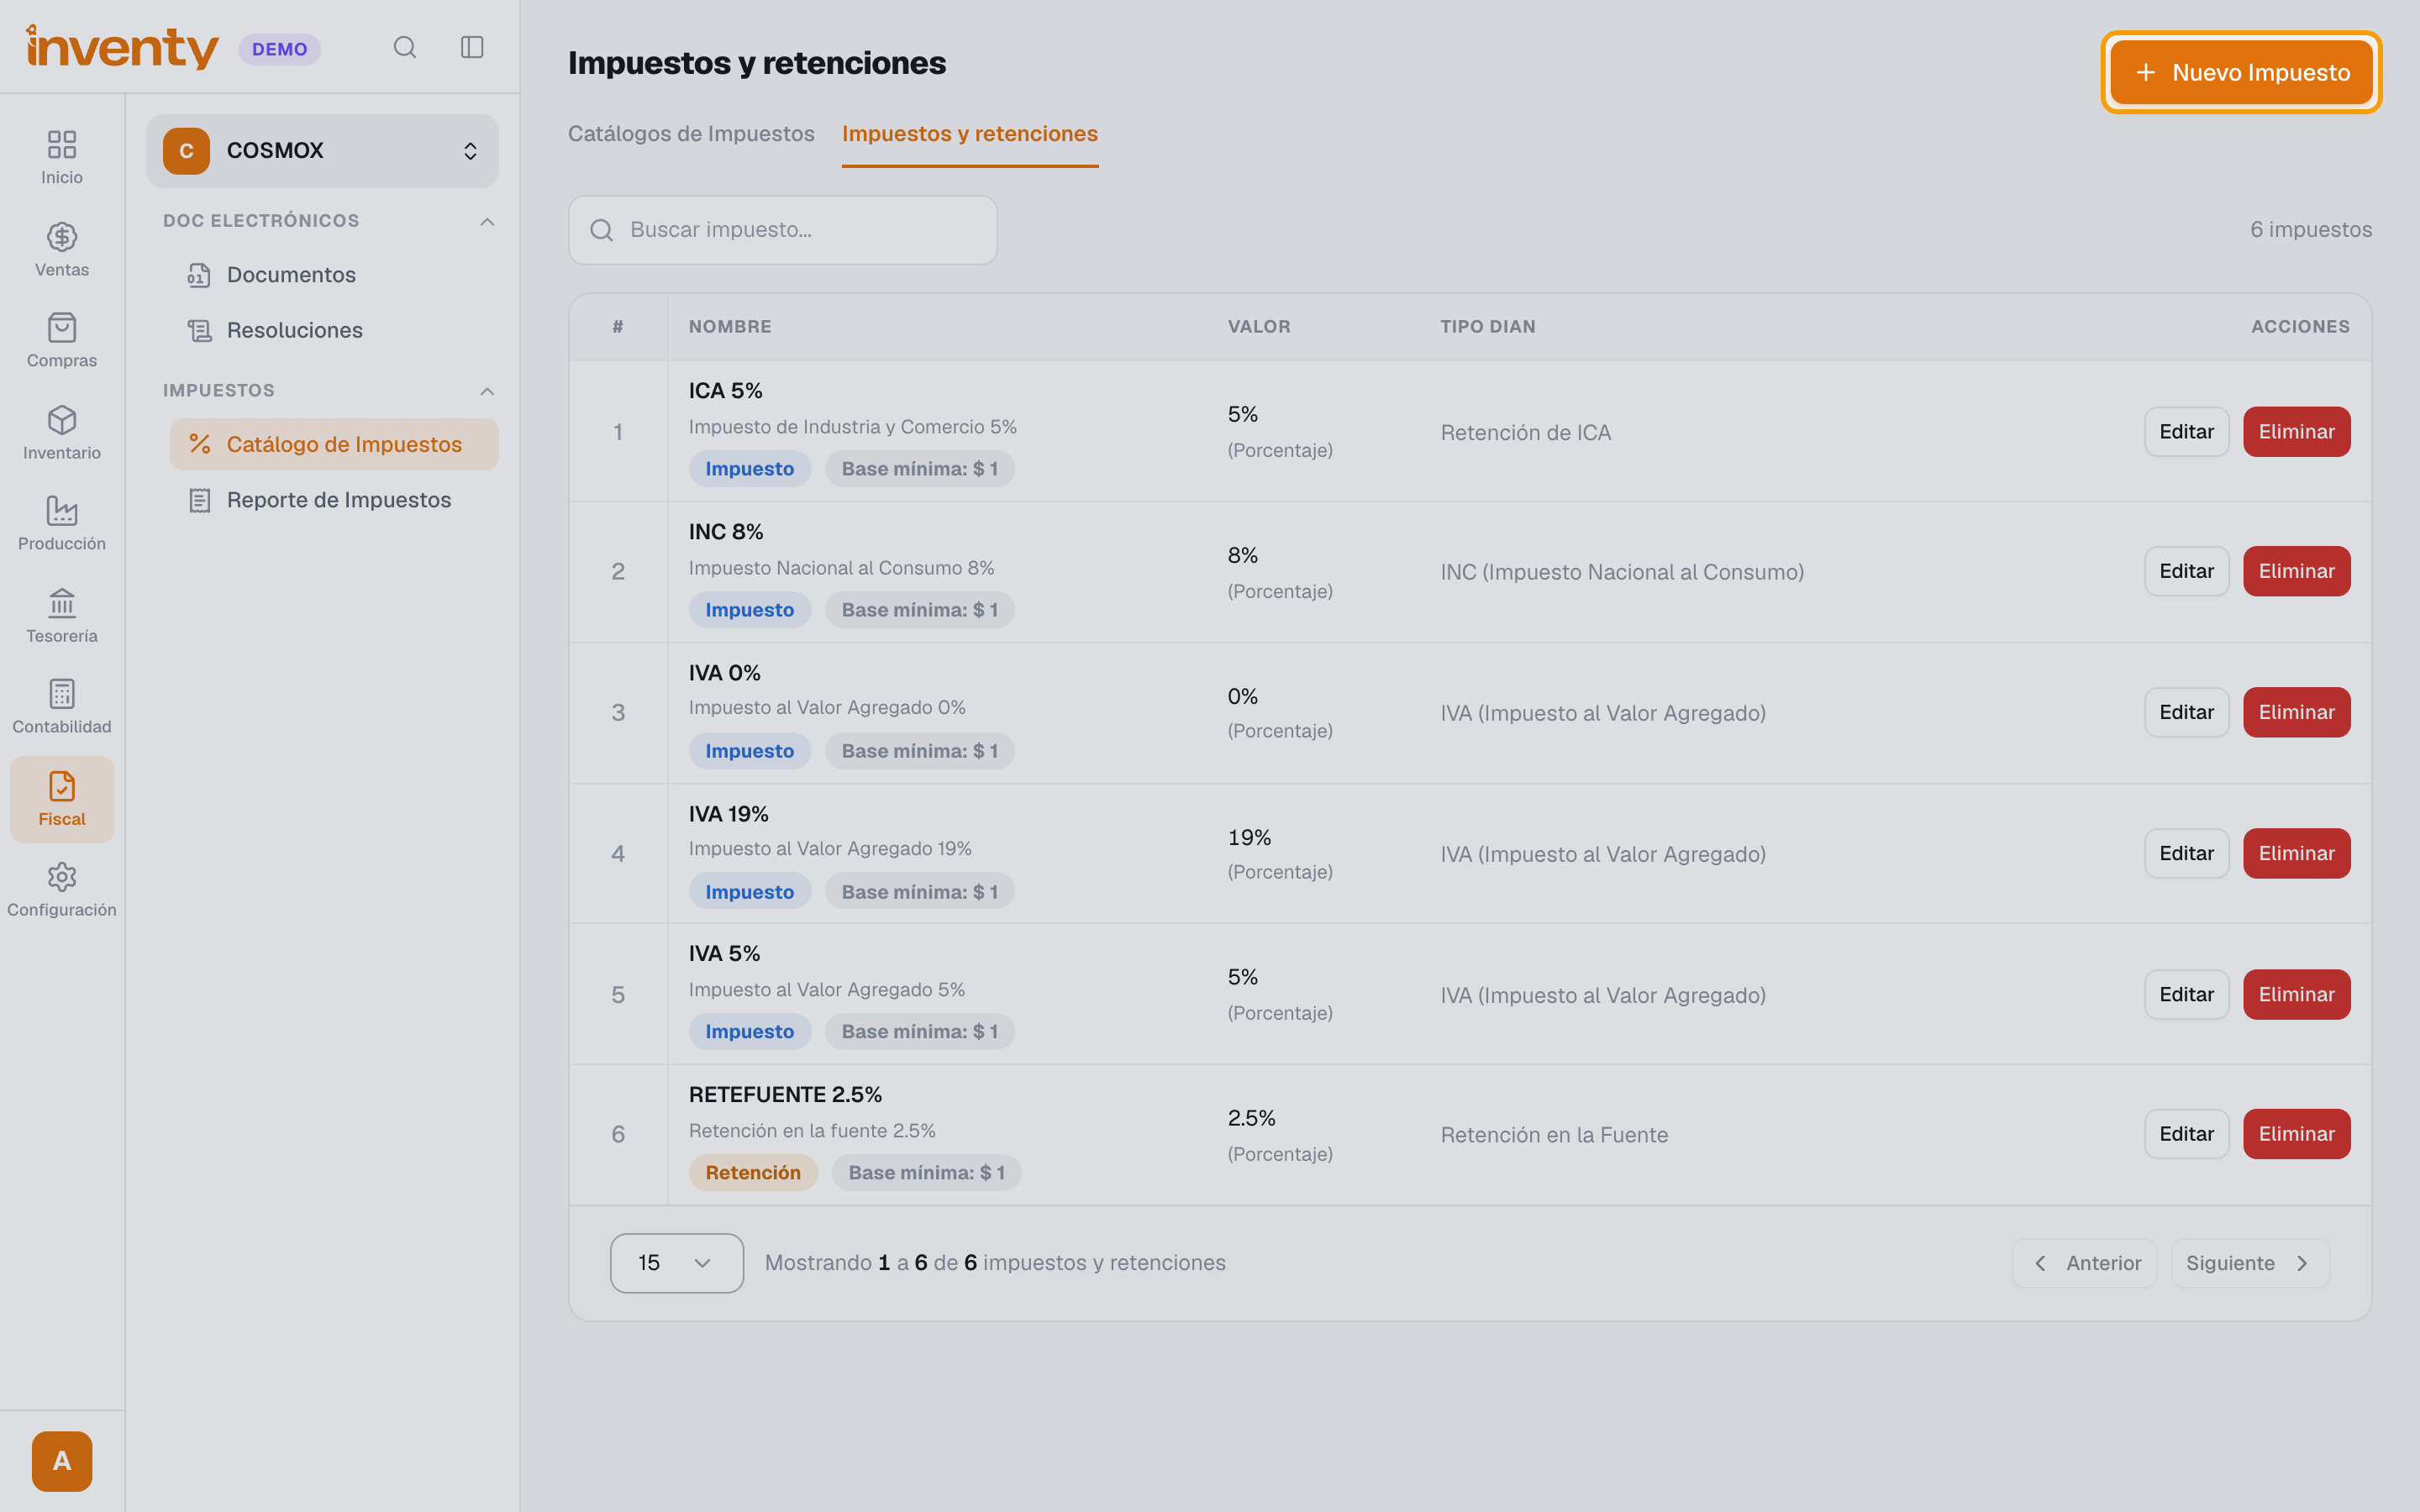The width and height of the screenshot is (2420, 1512).
Task: Edit the IVA 19% tax
Action: [x=2186, y=853]
